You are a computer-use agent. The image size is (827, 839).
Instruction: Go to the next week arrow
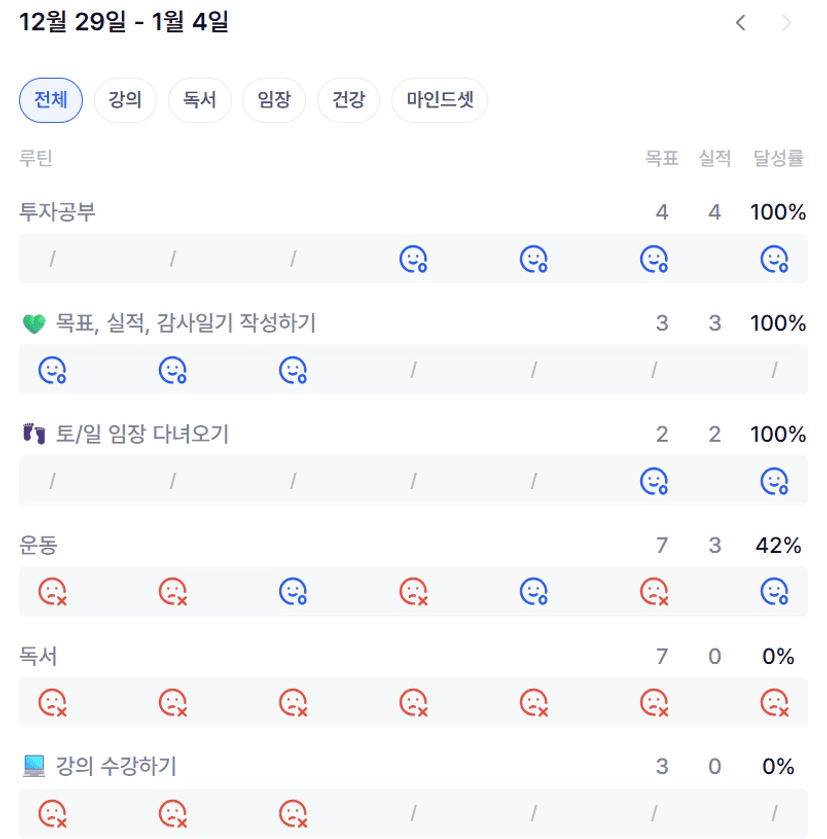pyautogui.click(x=787, y=23)
